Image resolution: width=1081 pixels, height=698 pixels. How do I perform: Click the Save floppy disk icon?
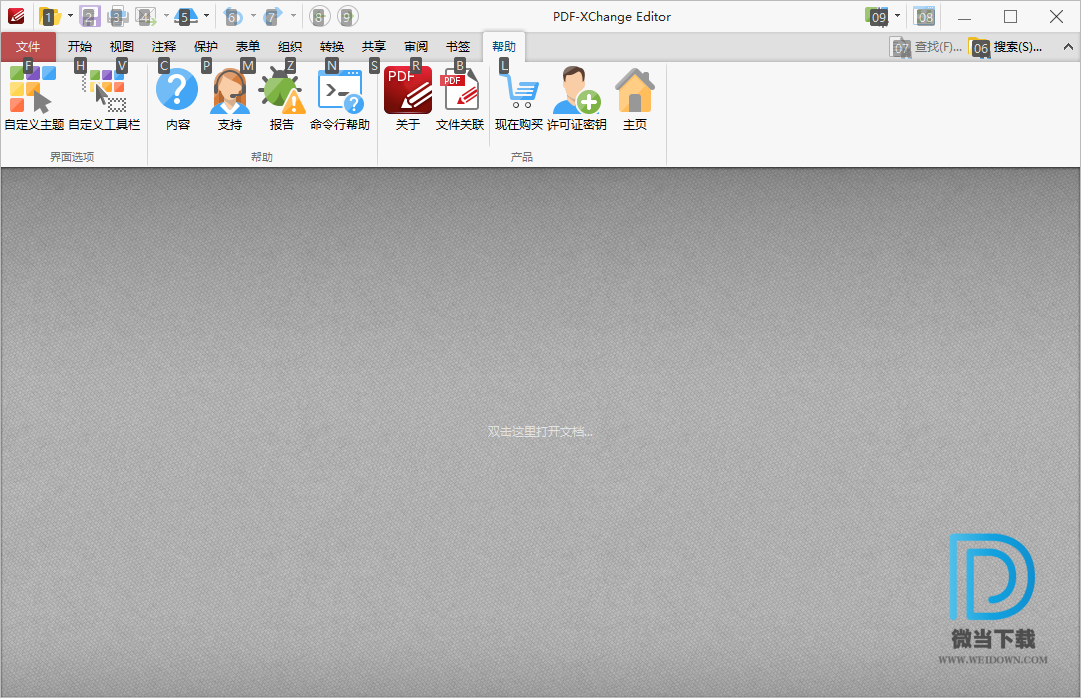coord(90,16)
